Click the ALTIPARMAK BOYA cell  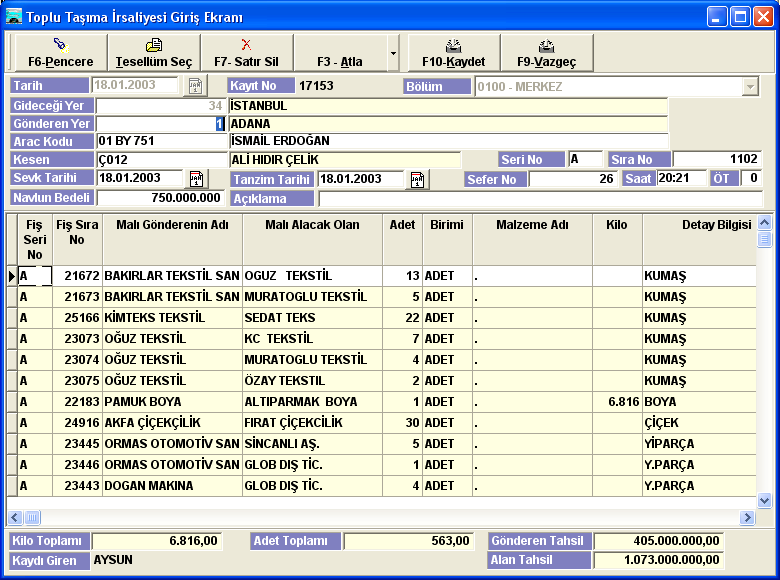[x=312, y=402]
